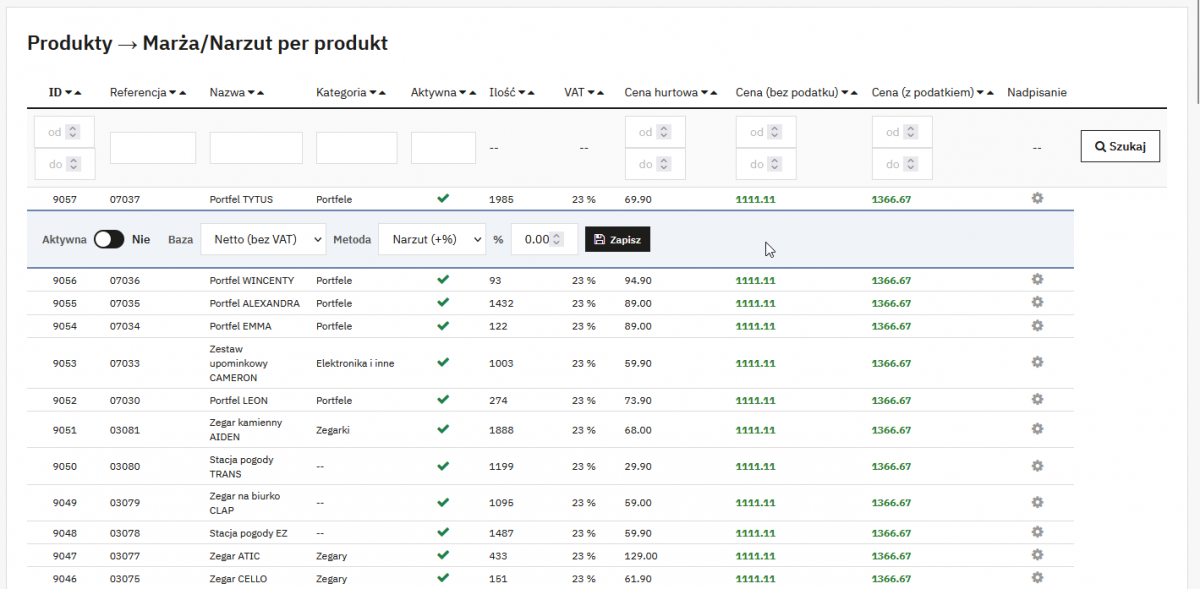Click the down sort arrow beside ID
The image size is (1200, 589).
(x=68, y=93)
